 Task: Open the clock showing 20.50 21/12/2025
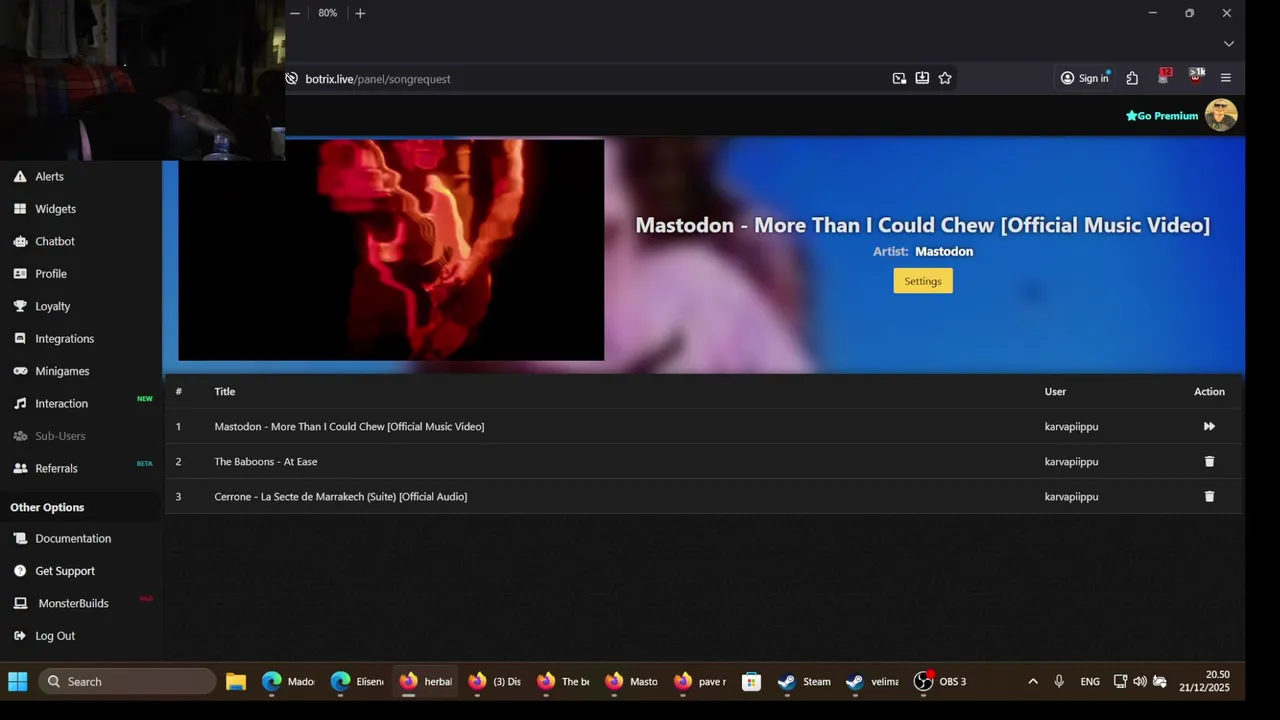coord(1204,681)
